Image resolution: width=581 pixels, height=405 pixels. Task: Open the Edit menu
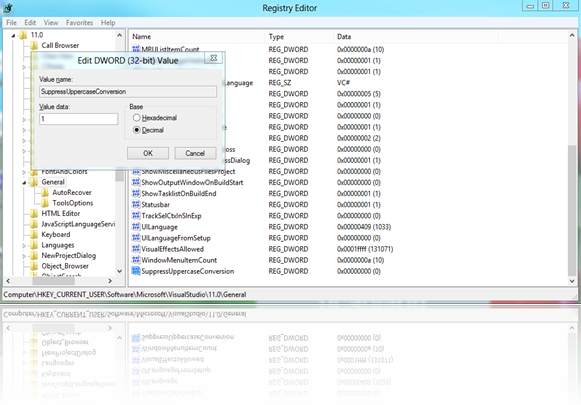pos(30,23)
